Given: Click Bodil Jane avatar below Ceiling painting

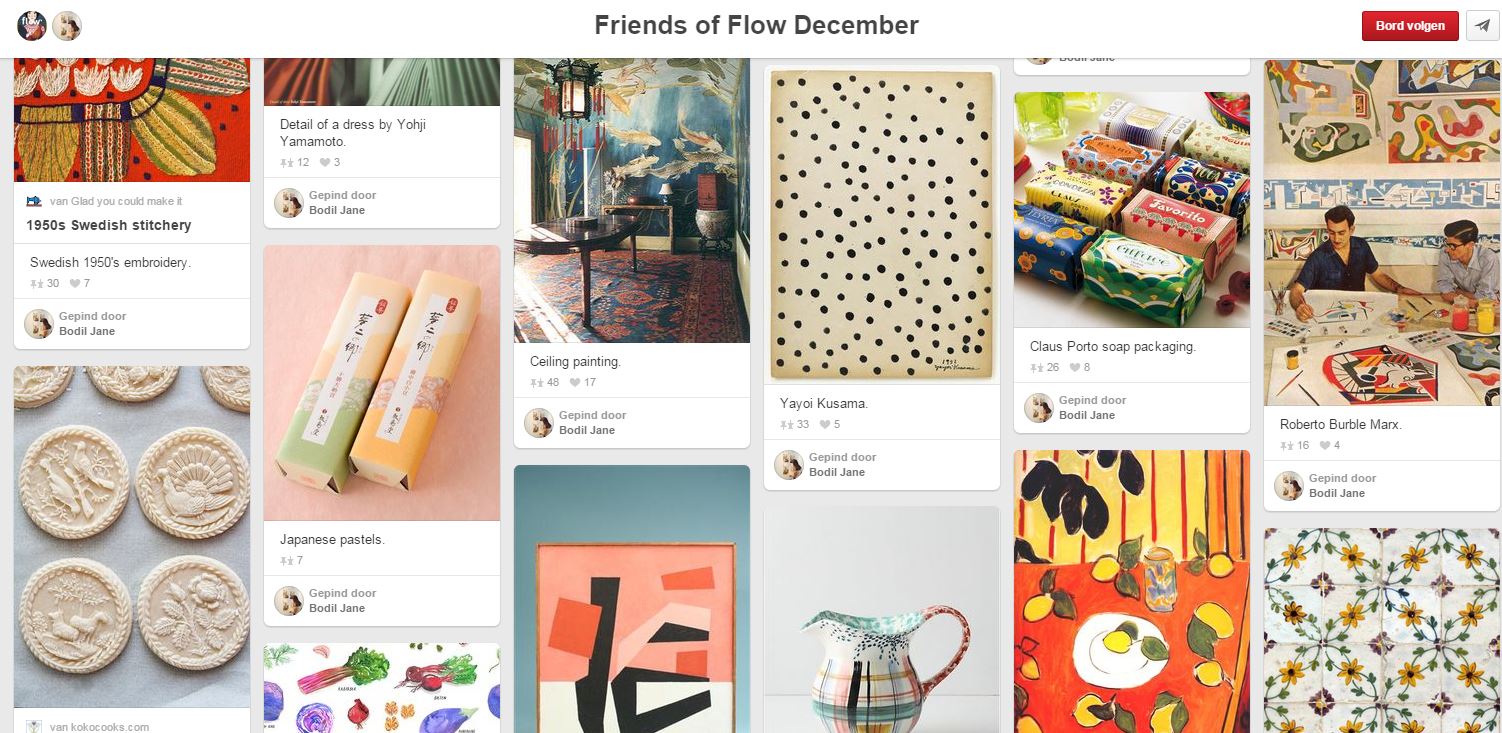Looking at the screenshot, I should [539, 423].
